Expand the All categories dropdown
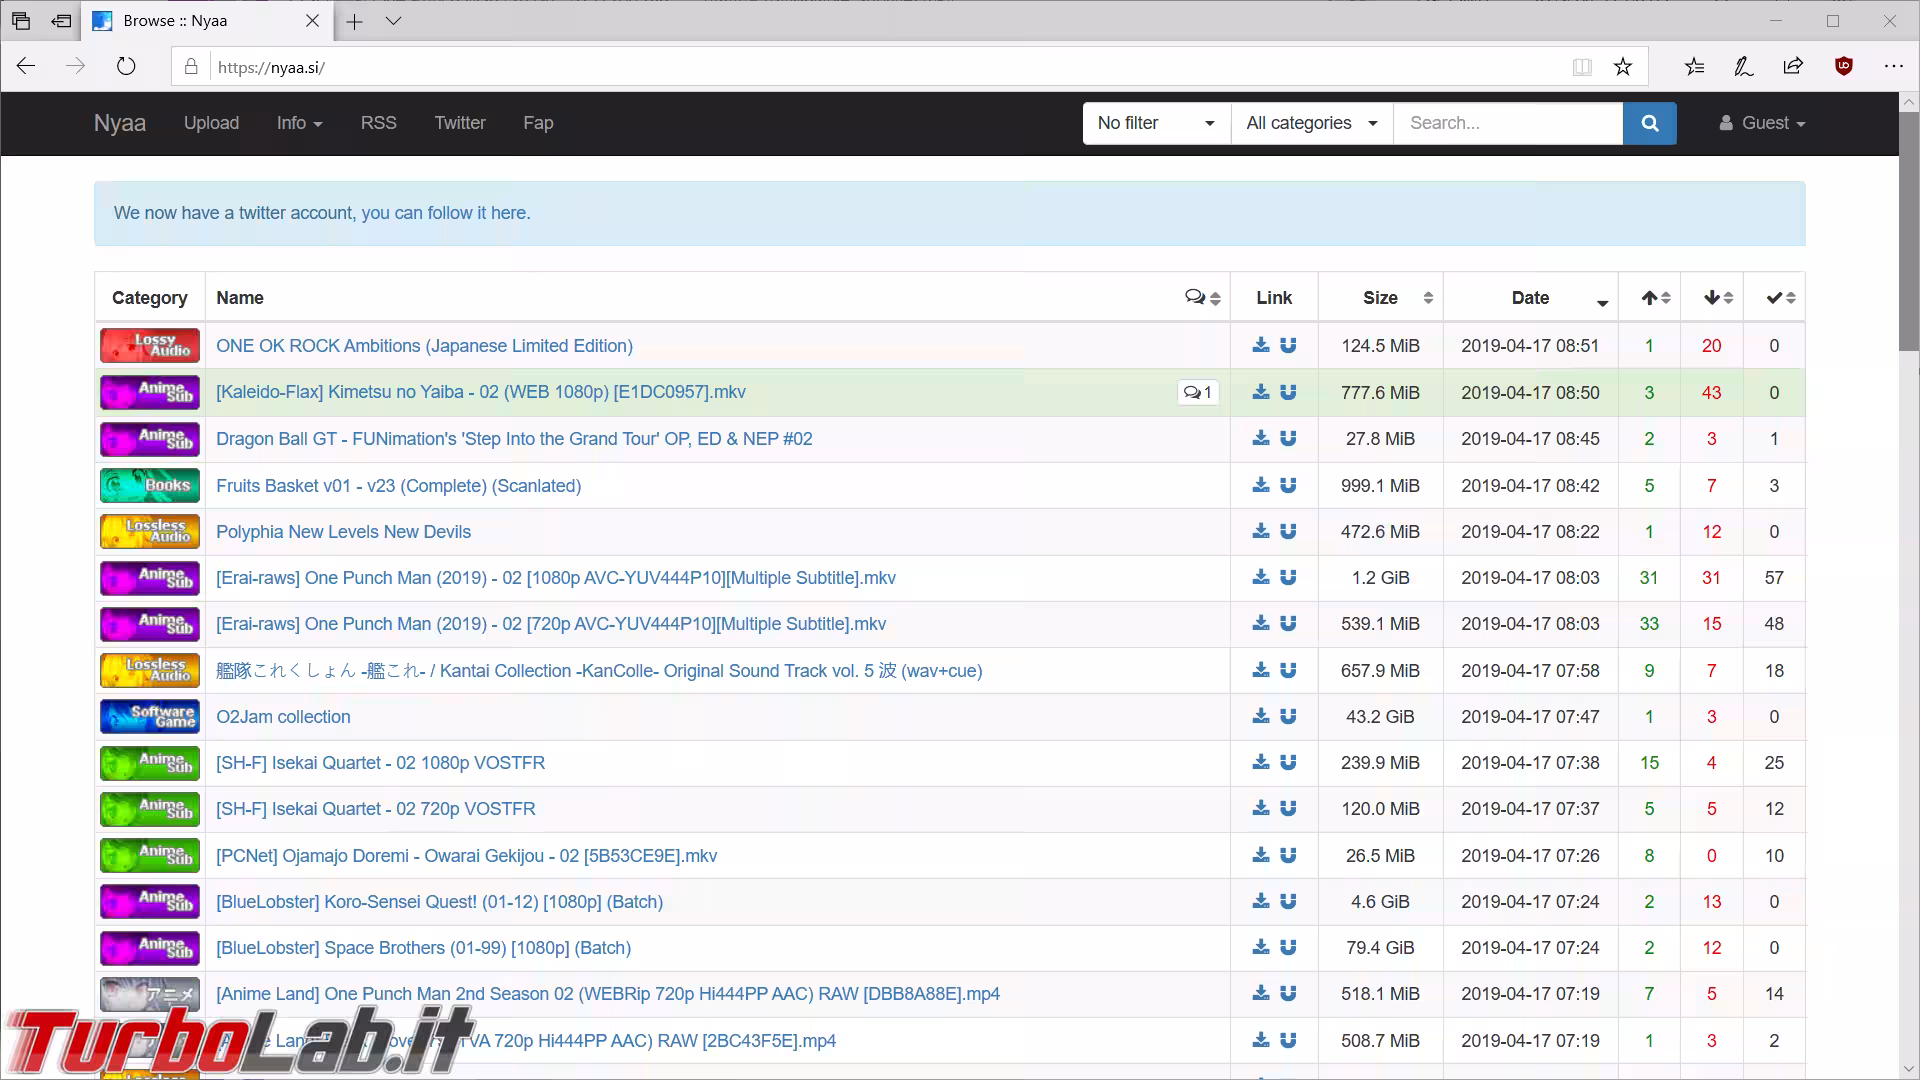 [1312, 123]
